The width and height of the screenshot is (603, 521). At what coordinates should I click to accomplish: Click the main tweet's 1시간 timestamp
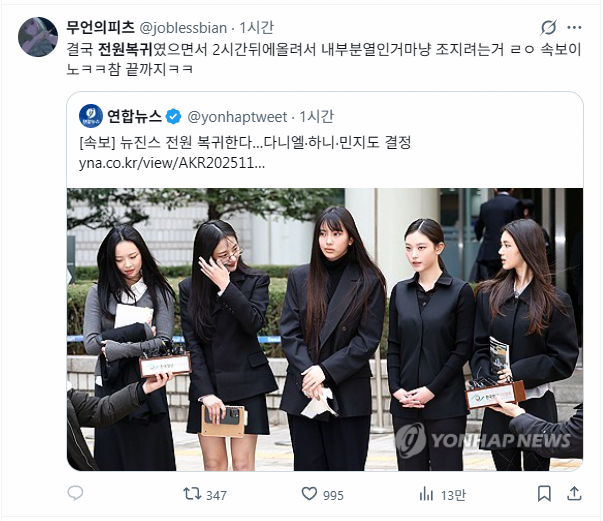[257, 28]
